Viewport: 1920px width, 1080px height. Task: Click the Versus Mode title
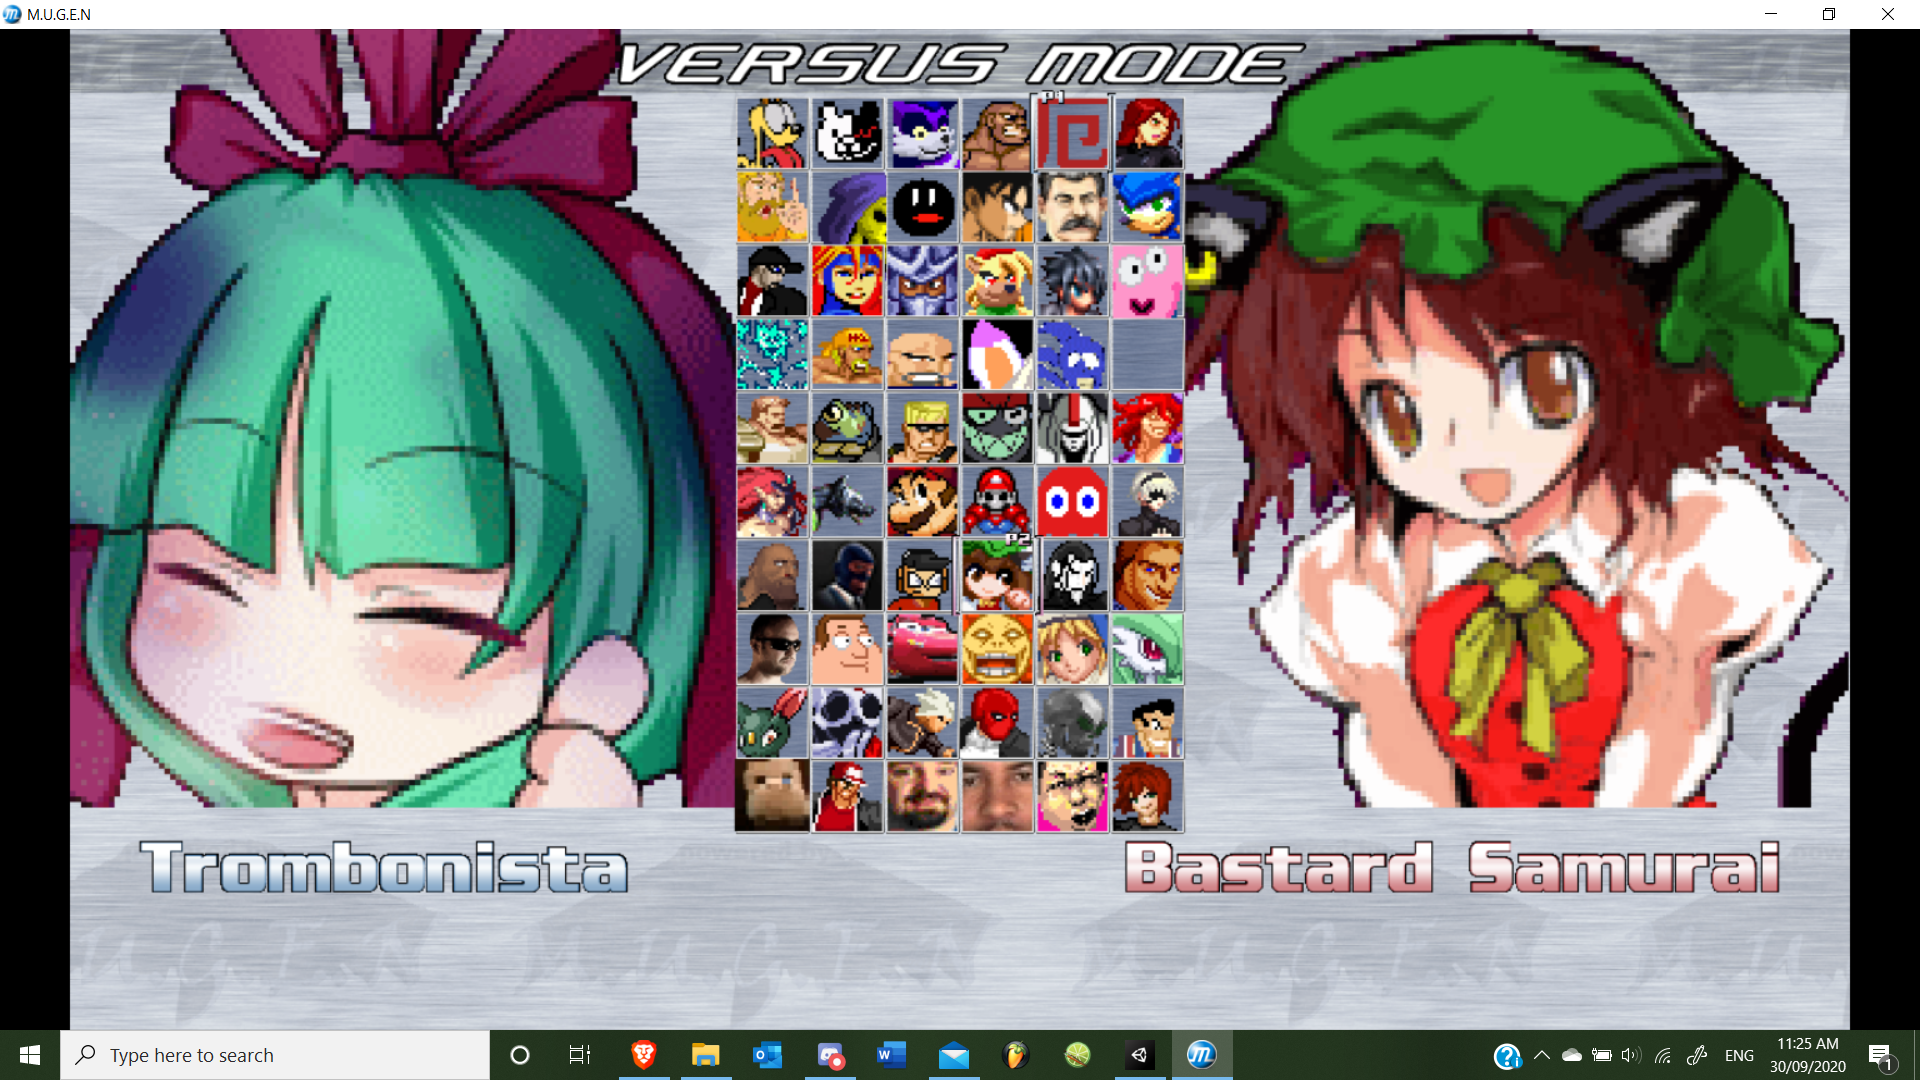click(960, 65)
